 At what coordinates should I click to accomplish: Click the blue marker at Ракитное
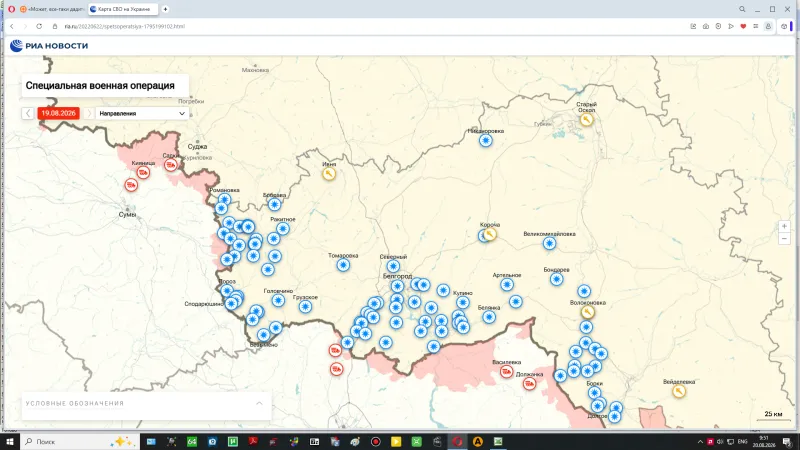coord(283,229)
